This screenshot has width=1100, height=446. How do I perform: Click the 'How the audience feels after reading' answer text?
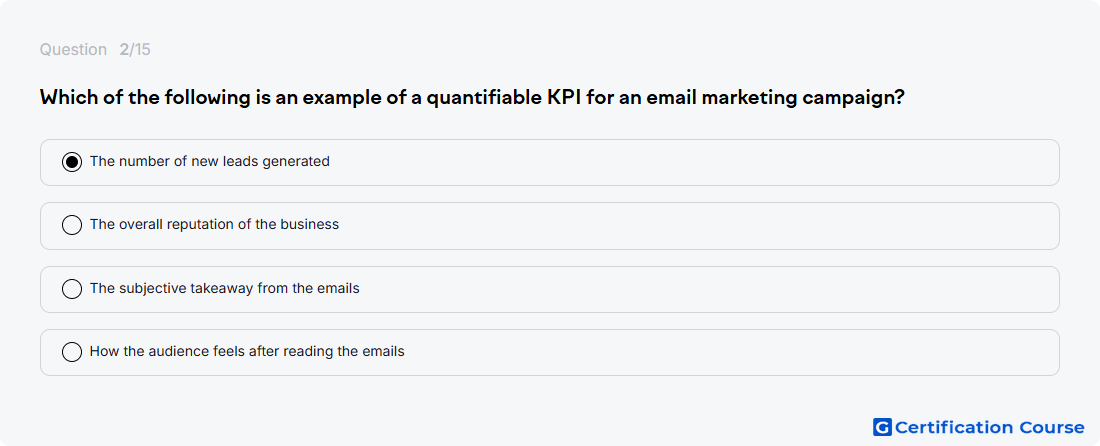(247, 351)
